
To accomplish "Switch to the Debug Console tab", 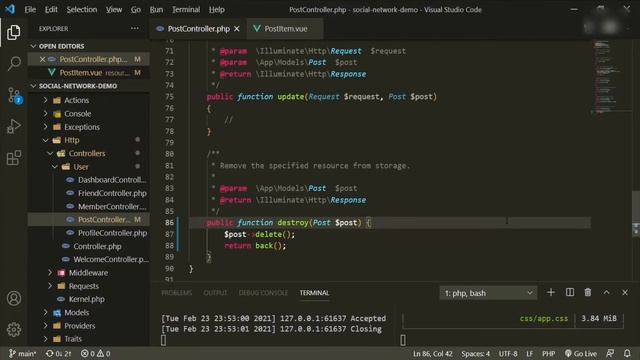I will point(263,293).
